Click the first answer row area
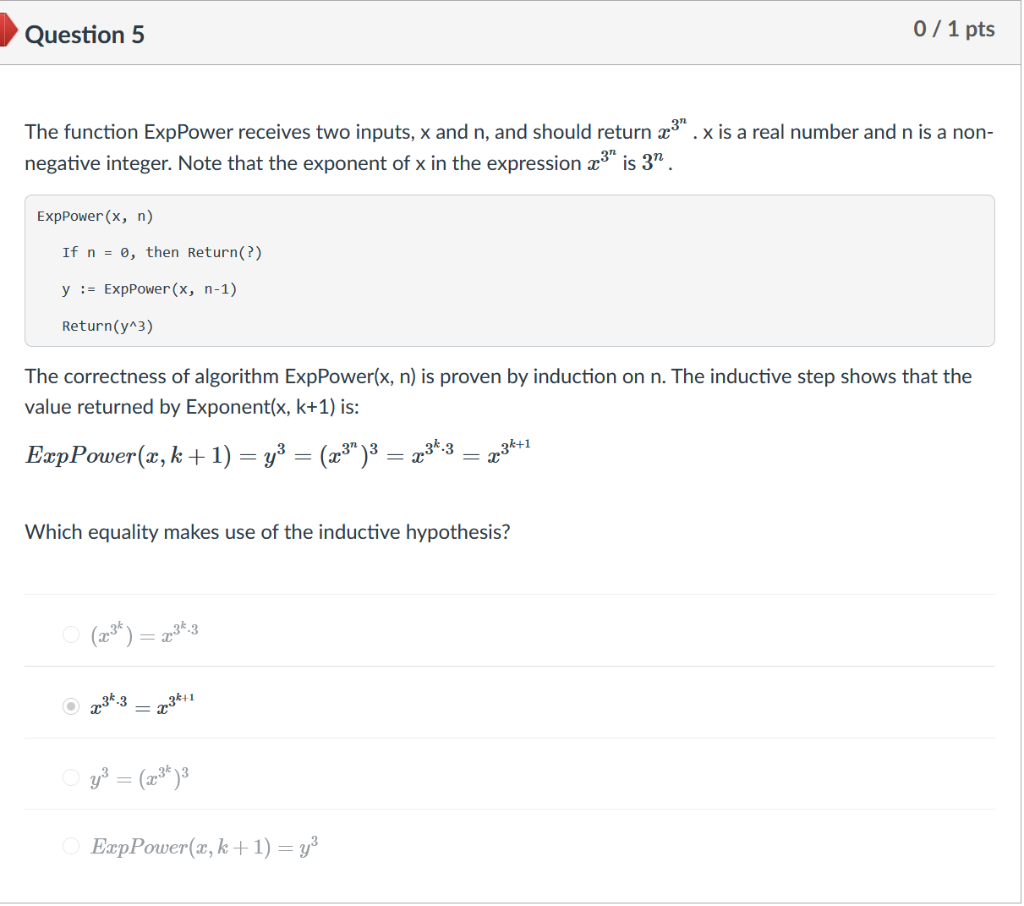Image resolution: width=1024 pixels, height=906 pixels. [x=500, y=632]
